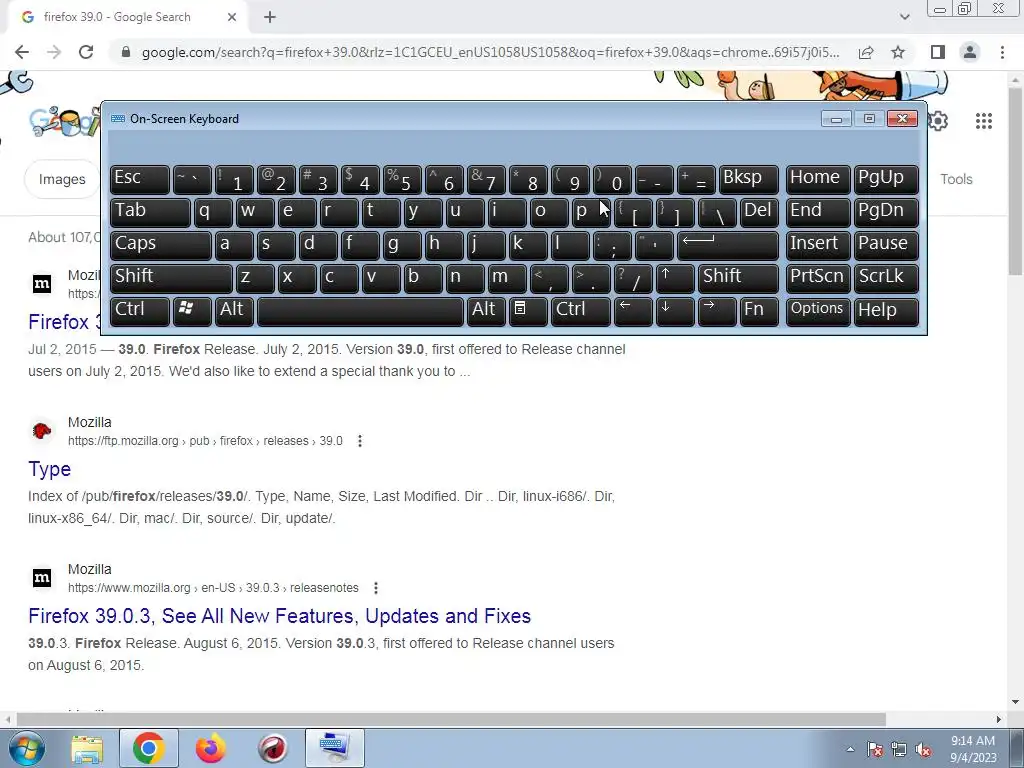Open the 'Type' search result
The width and height of the screenshot is (1024, 768).
(x=50, y=469)
